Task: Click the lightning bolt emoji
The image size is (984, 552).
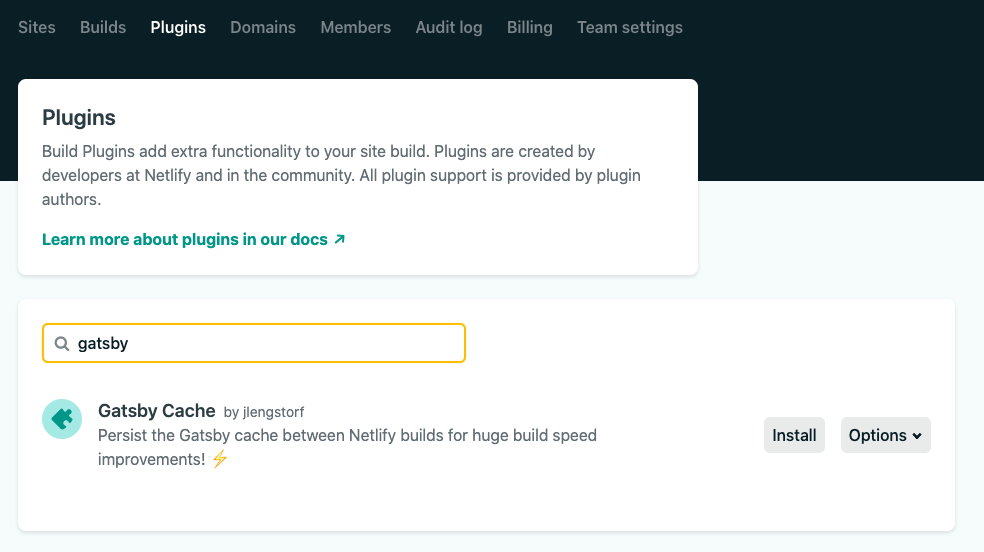Action: click(x=220, y=459)
